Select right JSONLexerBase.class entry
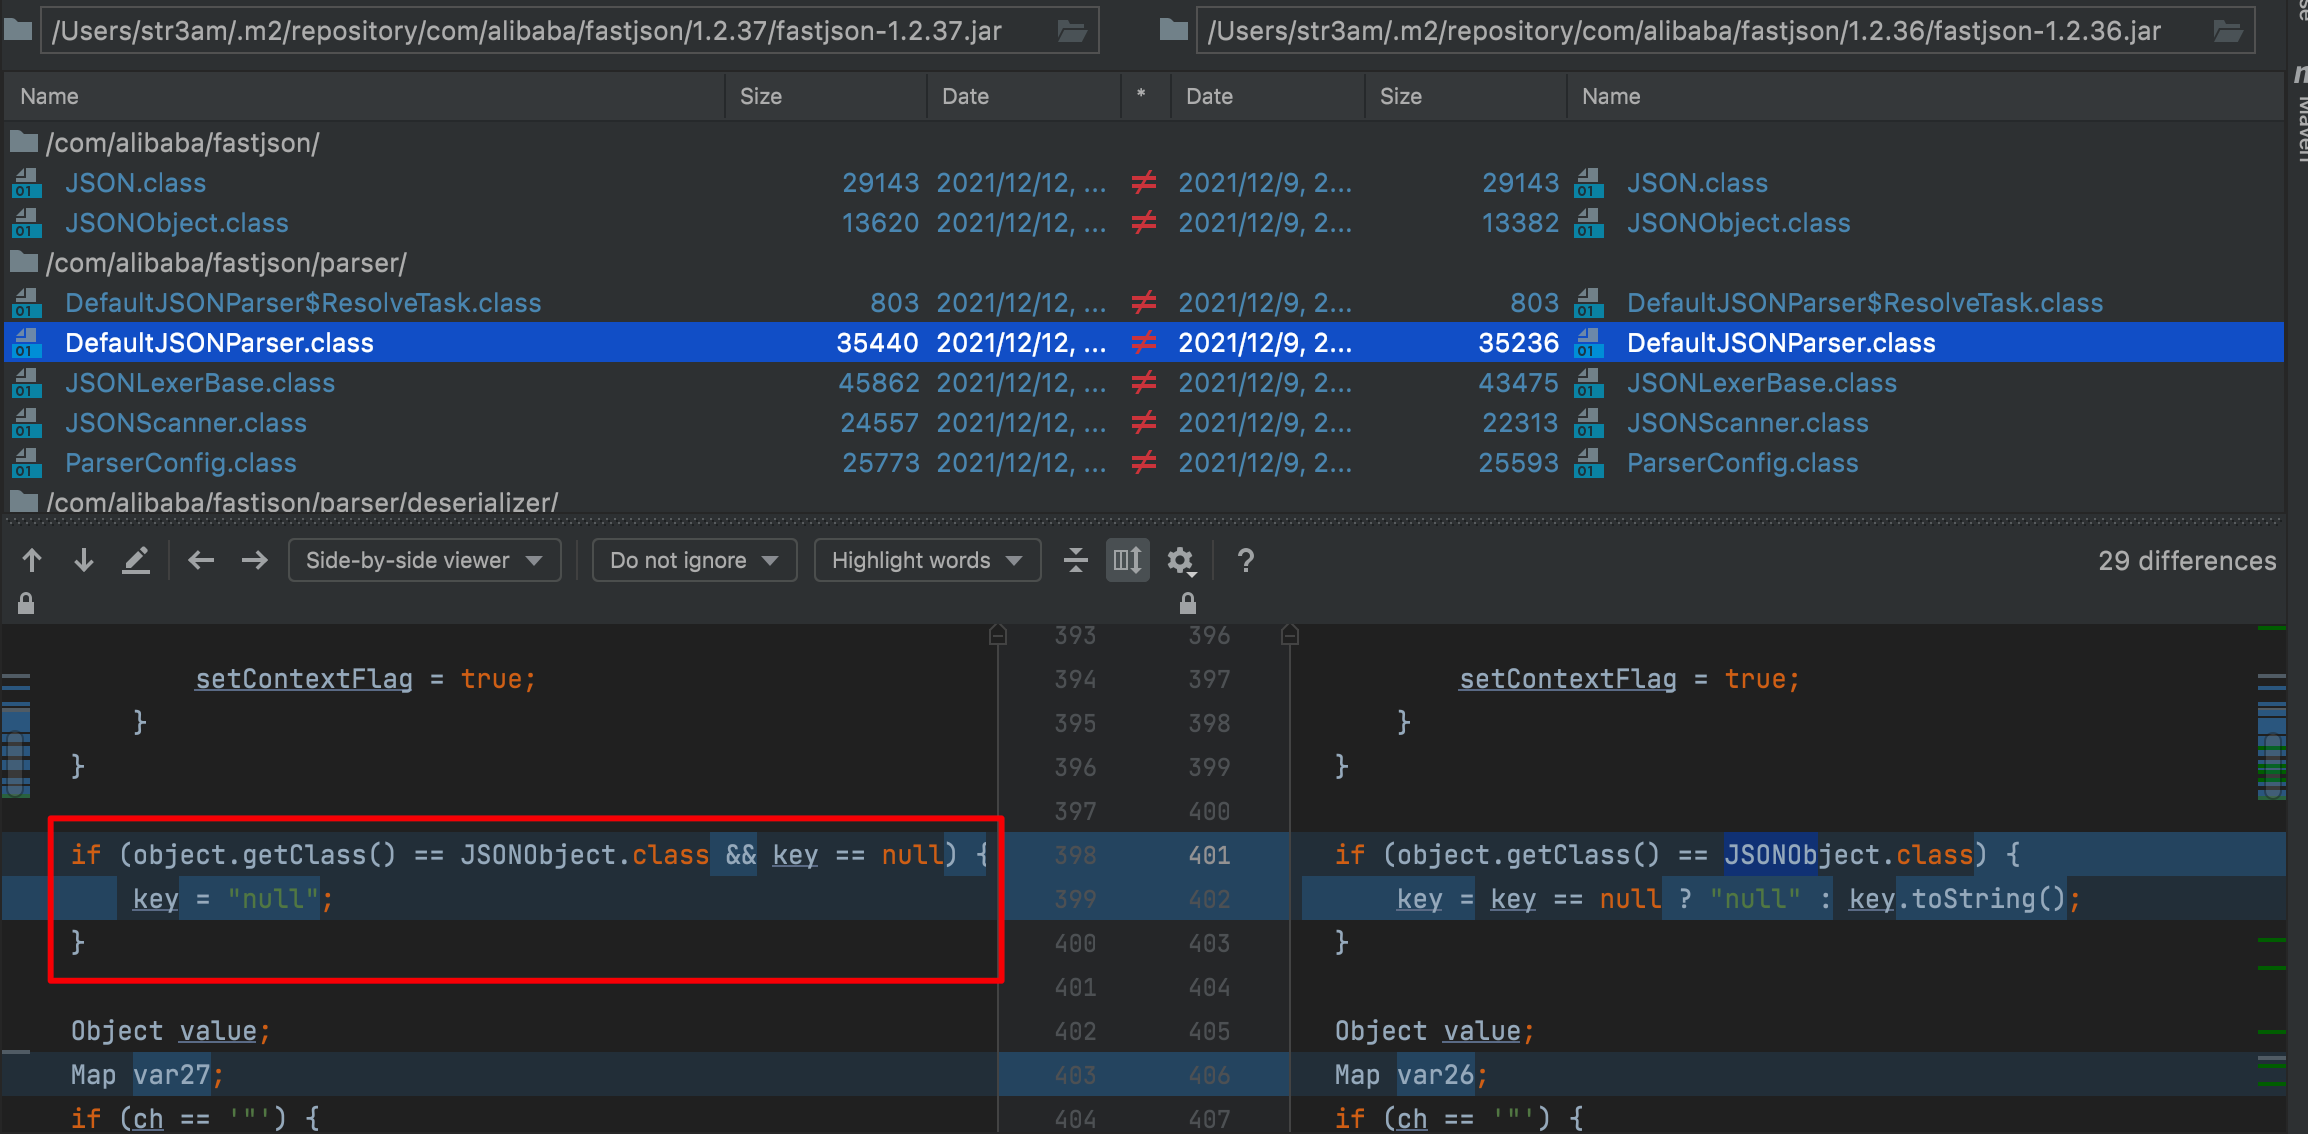 pyautogui.click(x=1762, y=382)
